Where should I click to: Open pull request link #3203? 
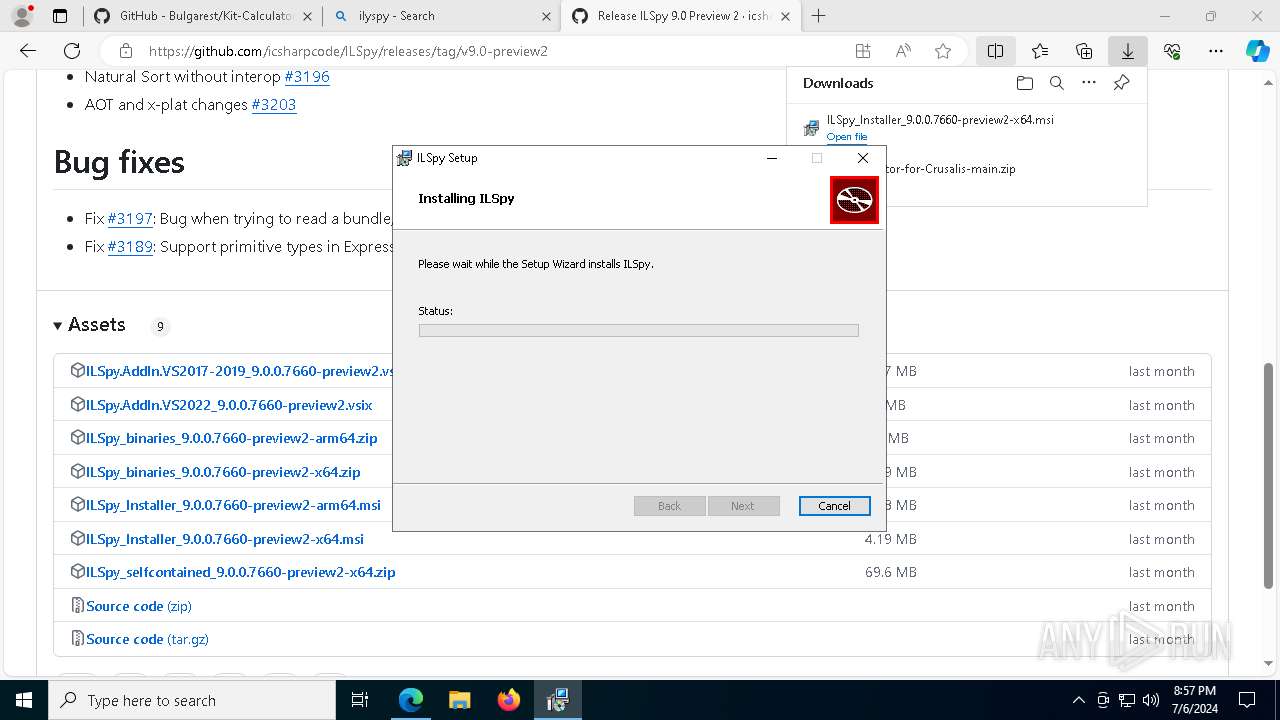(274, 104)
